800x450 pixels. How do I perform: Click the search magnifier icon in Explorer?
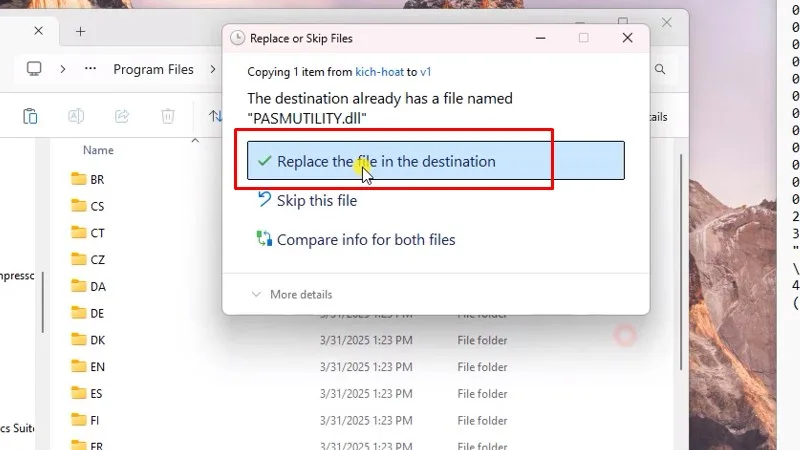[660, 69]
